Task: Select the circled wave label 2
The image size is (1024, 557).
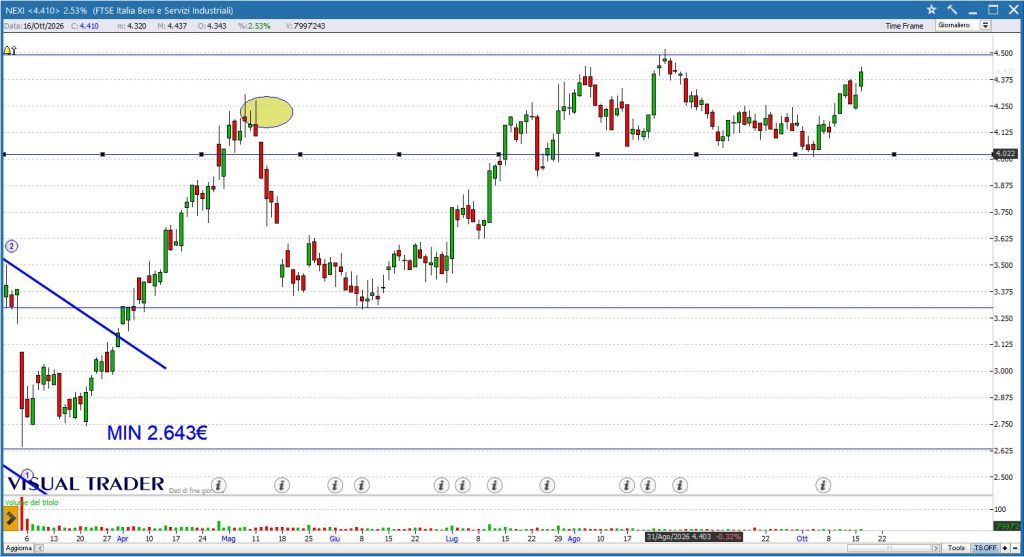Action: [x=11, y=246]
